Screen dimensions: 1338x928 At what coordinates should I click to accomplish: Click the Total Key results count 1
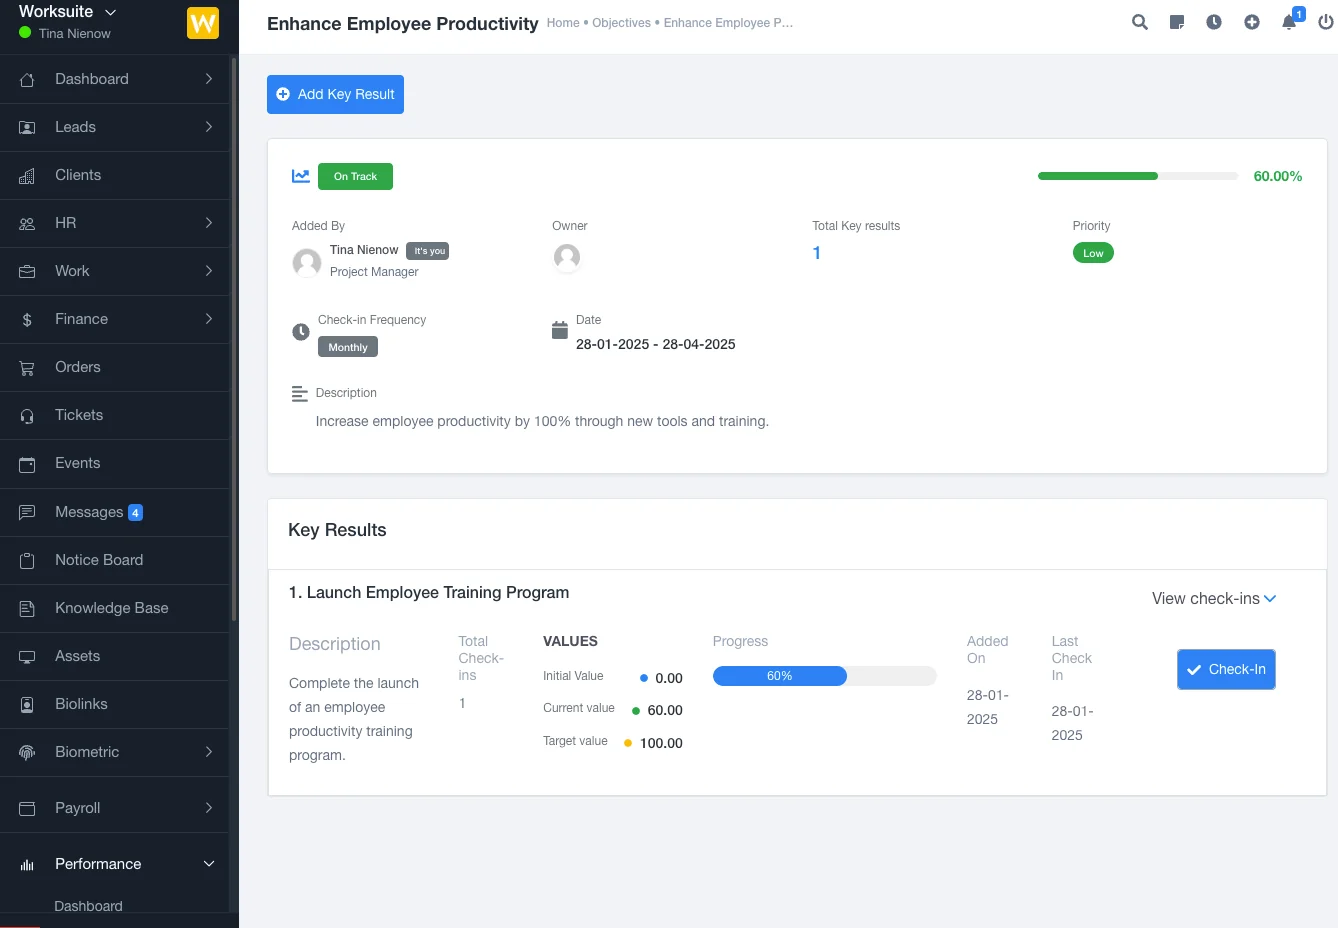coord(816,253)
